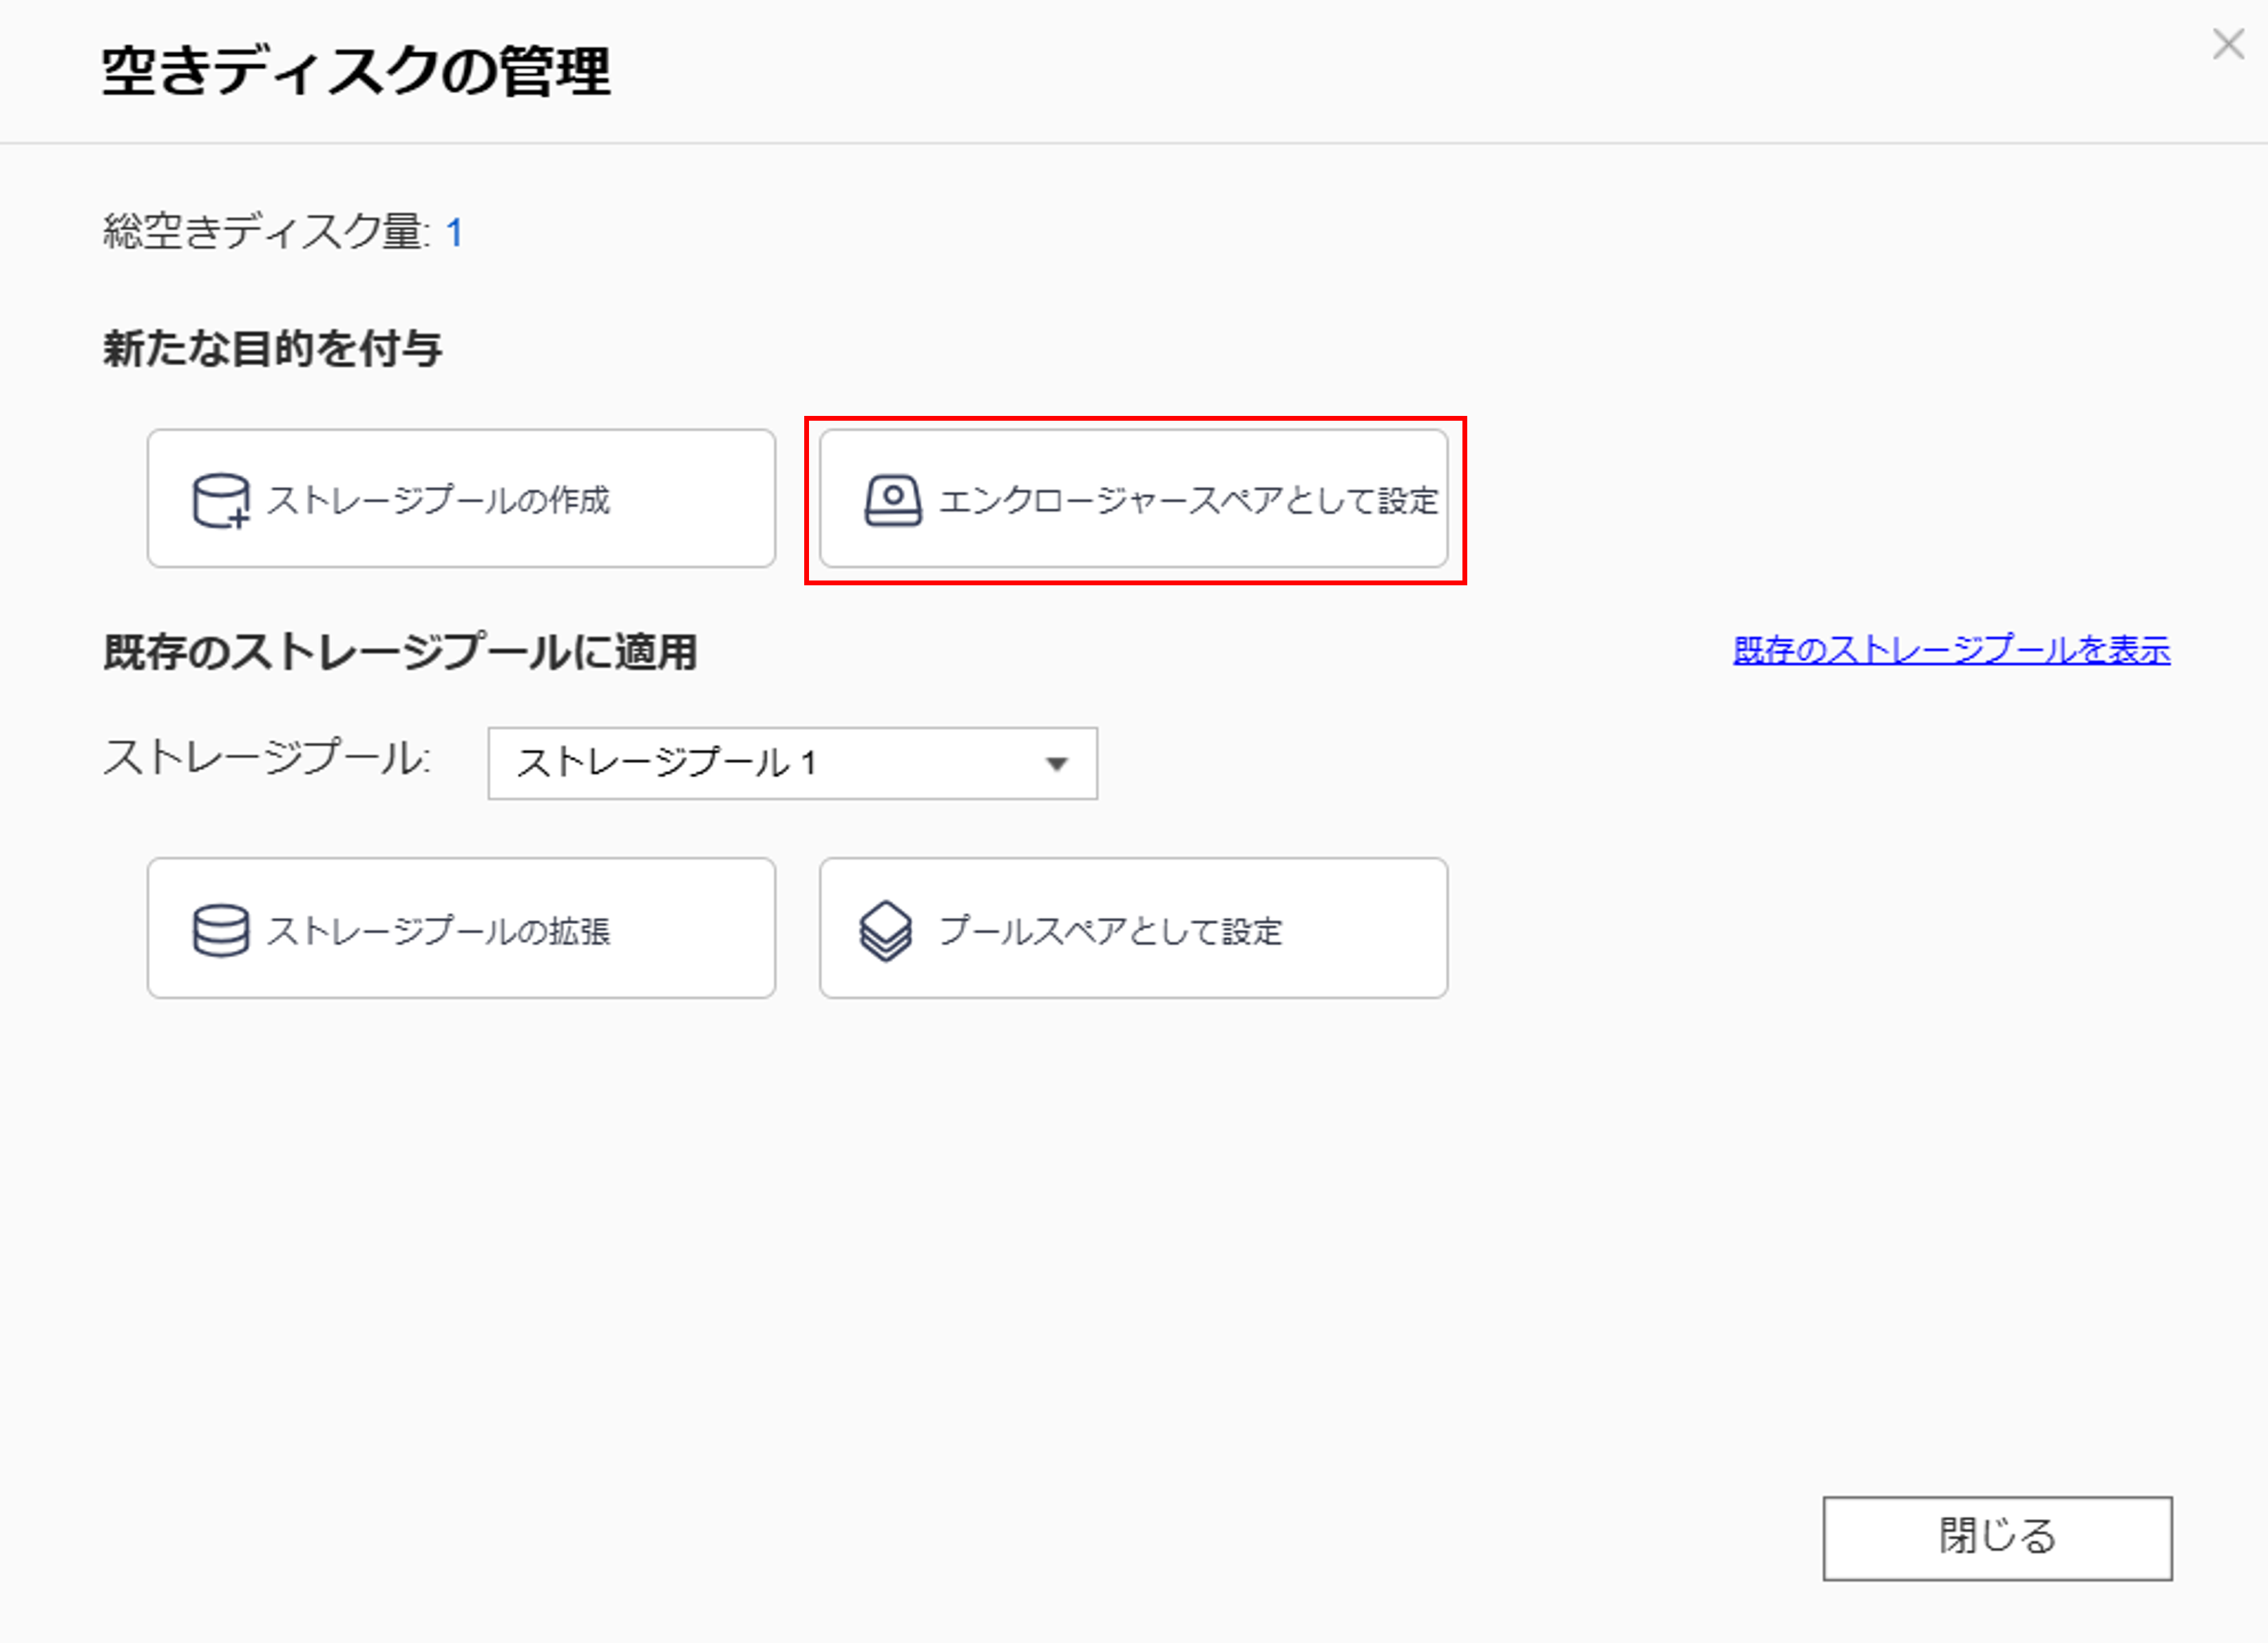
Task: Click the storage pool dropdown arrow
Action: 1056,764
